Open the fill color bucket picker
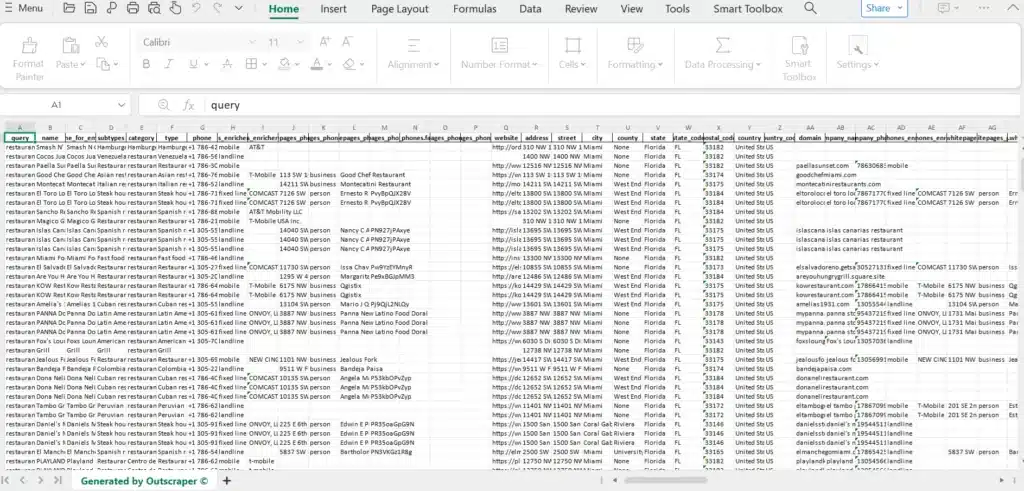Viewport: 1024px width, 491px height. coord(284,64)
